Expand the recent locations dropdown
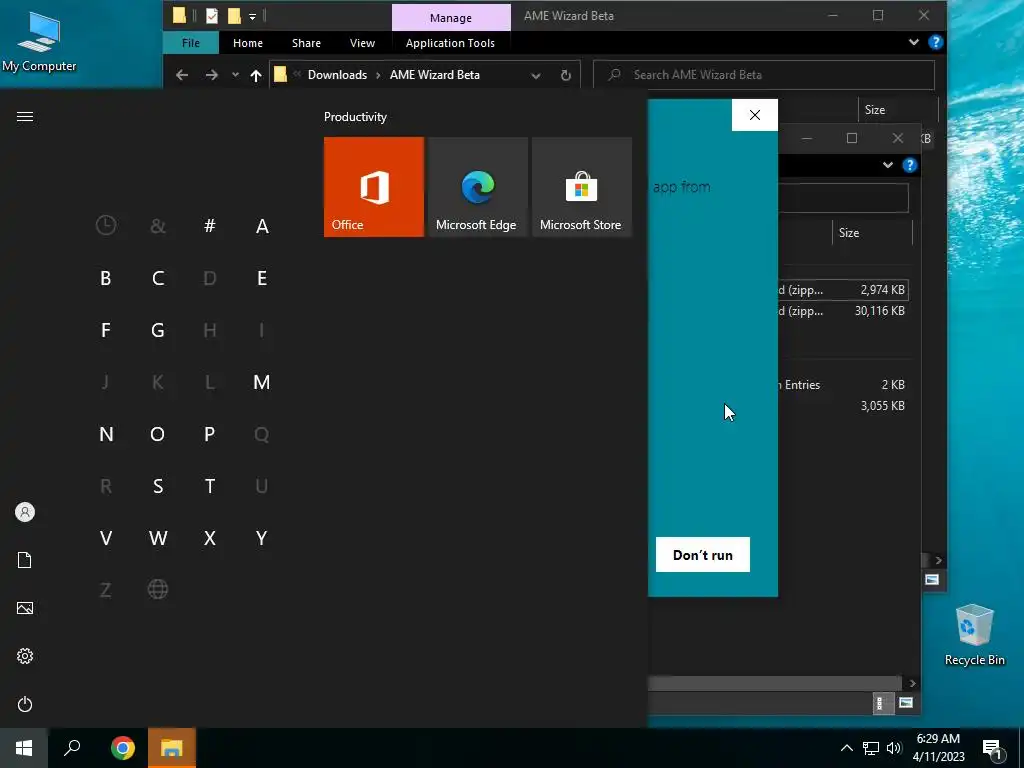 click(235, 75)
